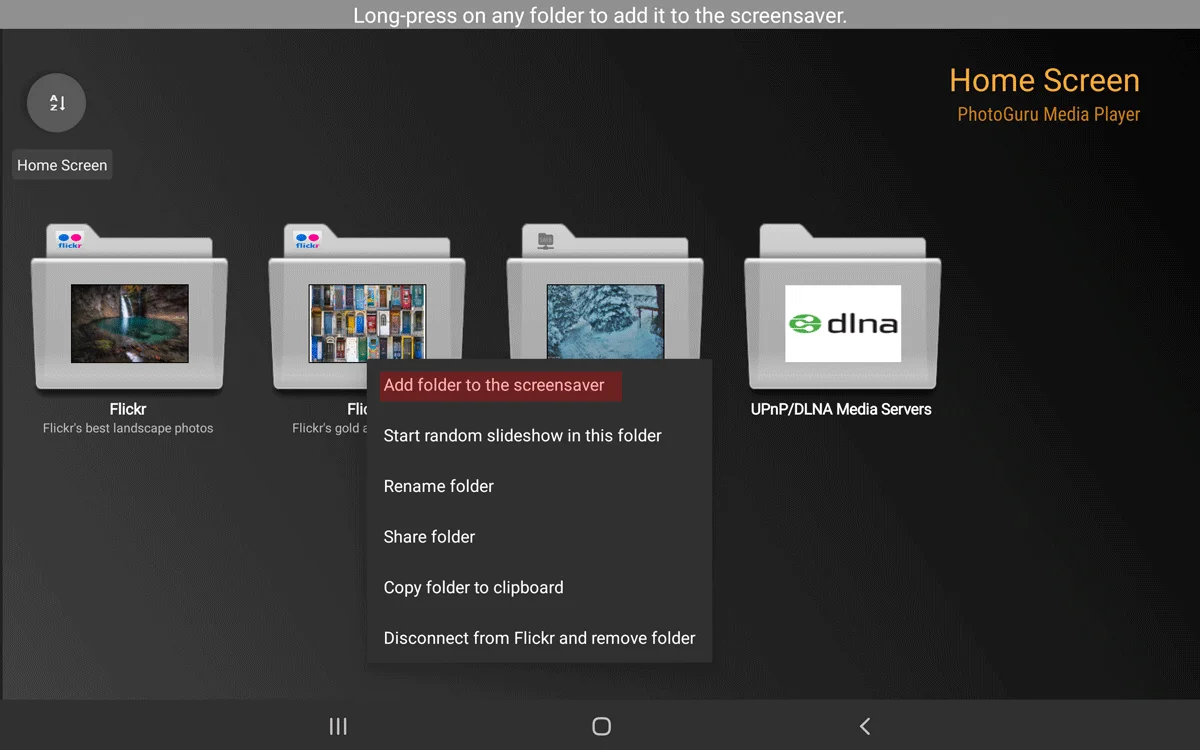The image size is (1200, 750).
Task: Tap the Android home button
Action: click(x=601, y=727)
